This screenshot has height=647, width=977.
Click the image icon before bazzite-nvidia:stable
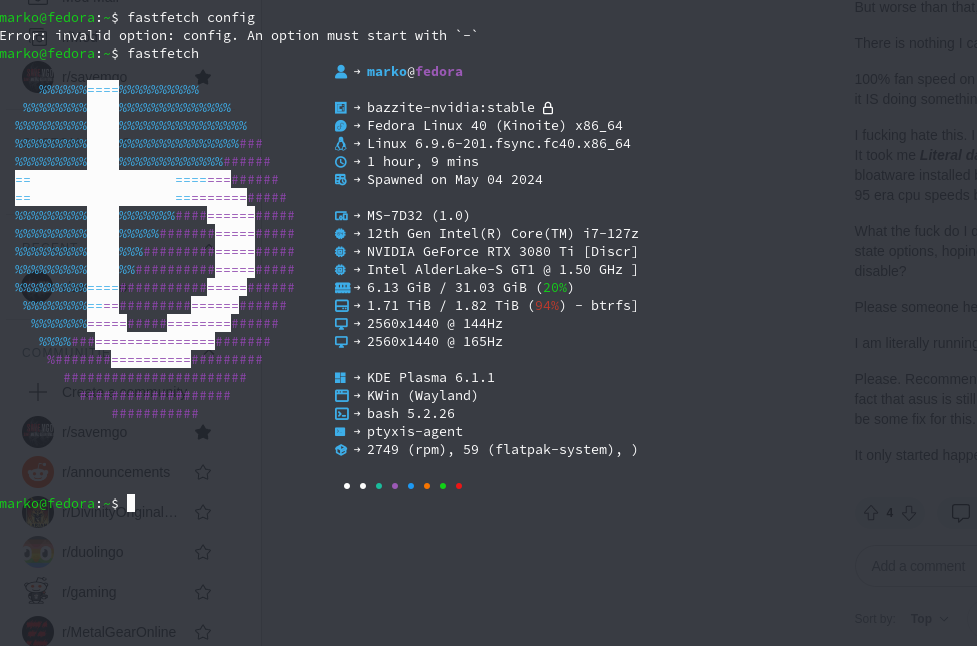341,108
